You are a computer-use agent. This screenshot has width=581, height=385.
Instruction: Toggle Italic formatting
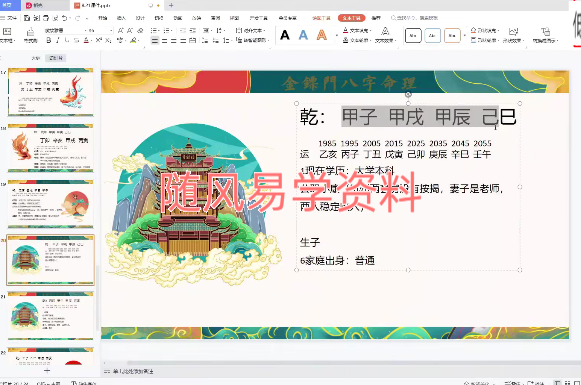point(58,40)
